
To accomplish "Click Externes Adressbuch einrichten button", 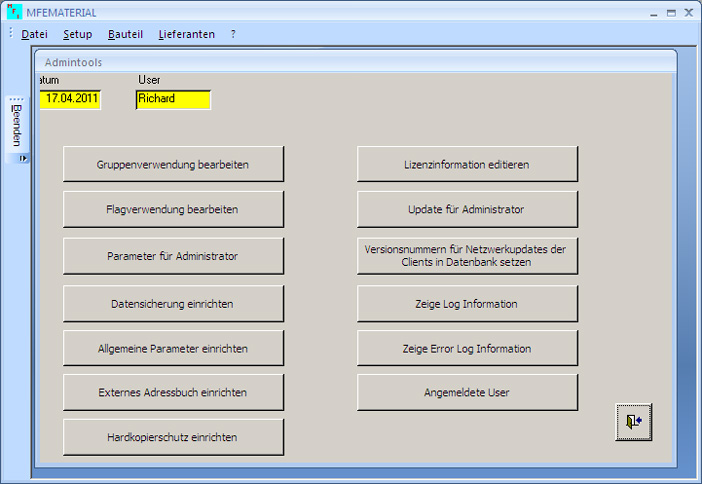I will (173, 392).
